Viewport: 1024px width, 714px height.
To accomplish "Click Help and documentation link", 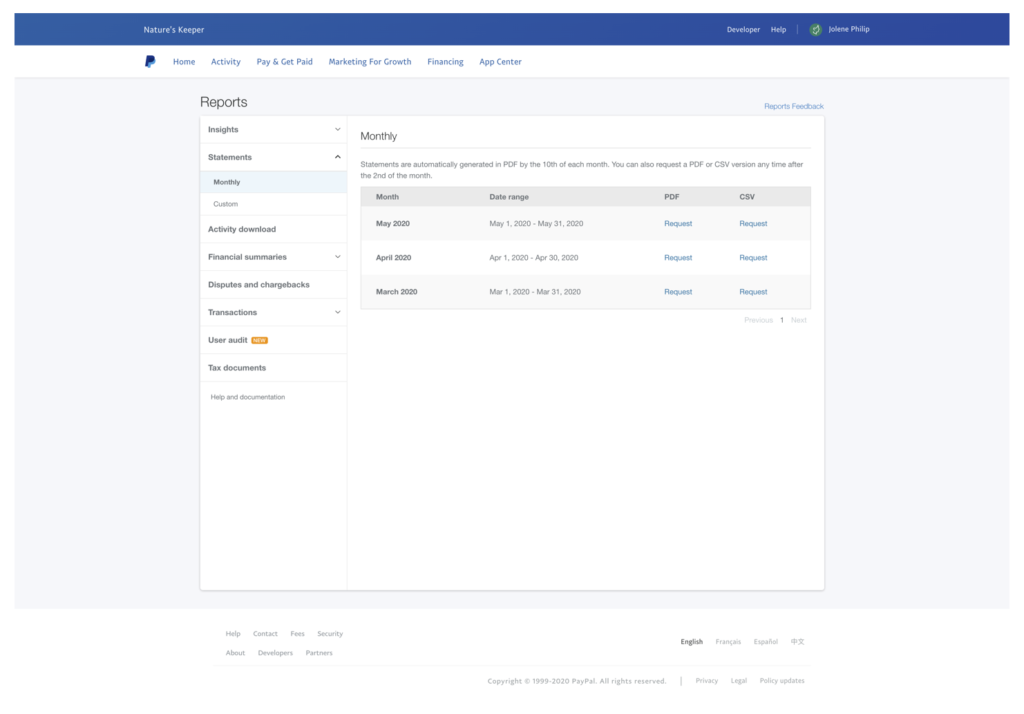I will [x=248, y=397].
